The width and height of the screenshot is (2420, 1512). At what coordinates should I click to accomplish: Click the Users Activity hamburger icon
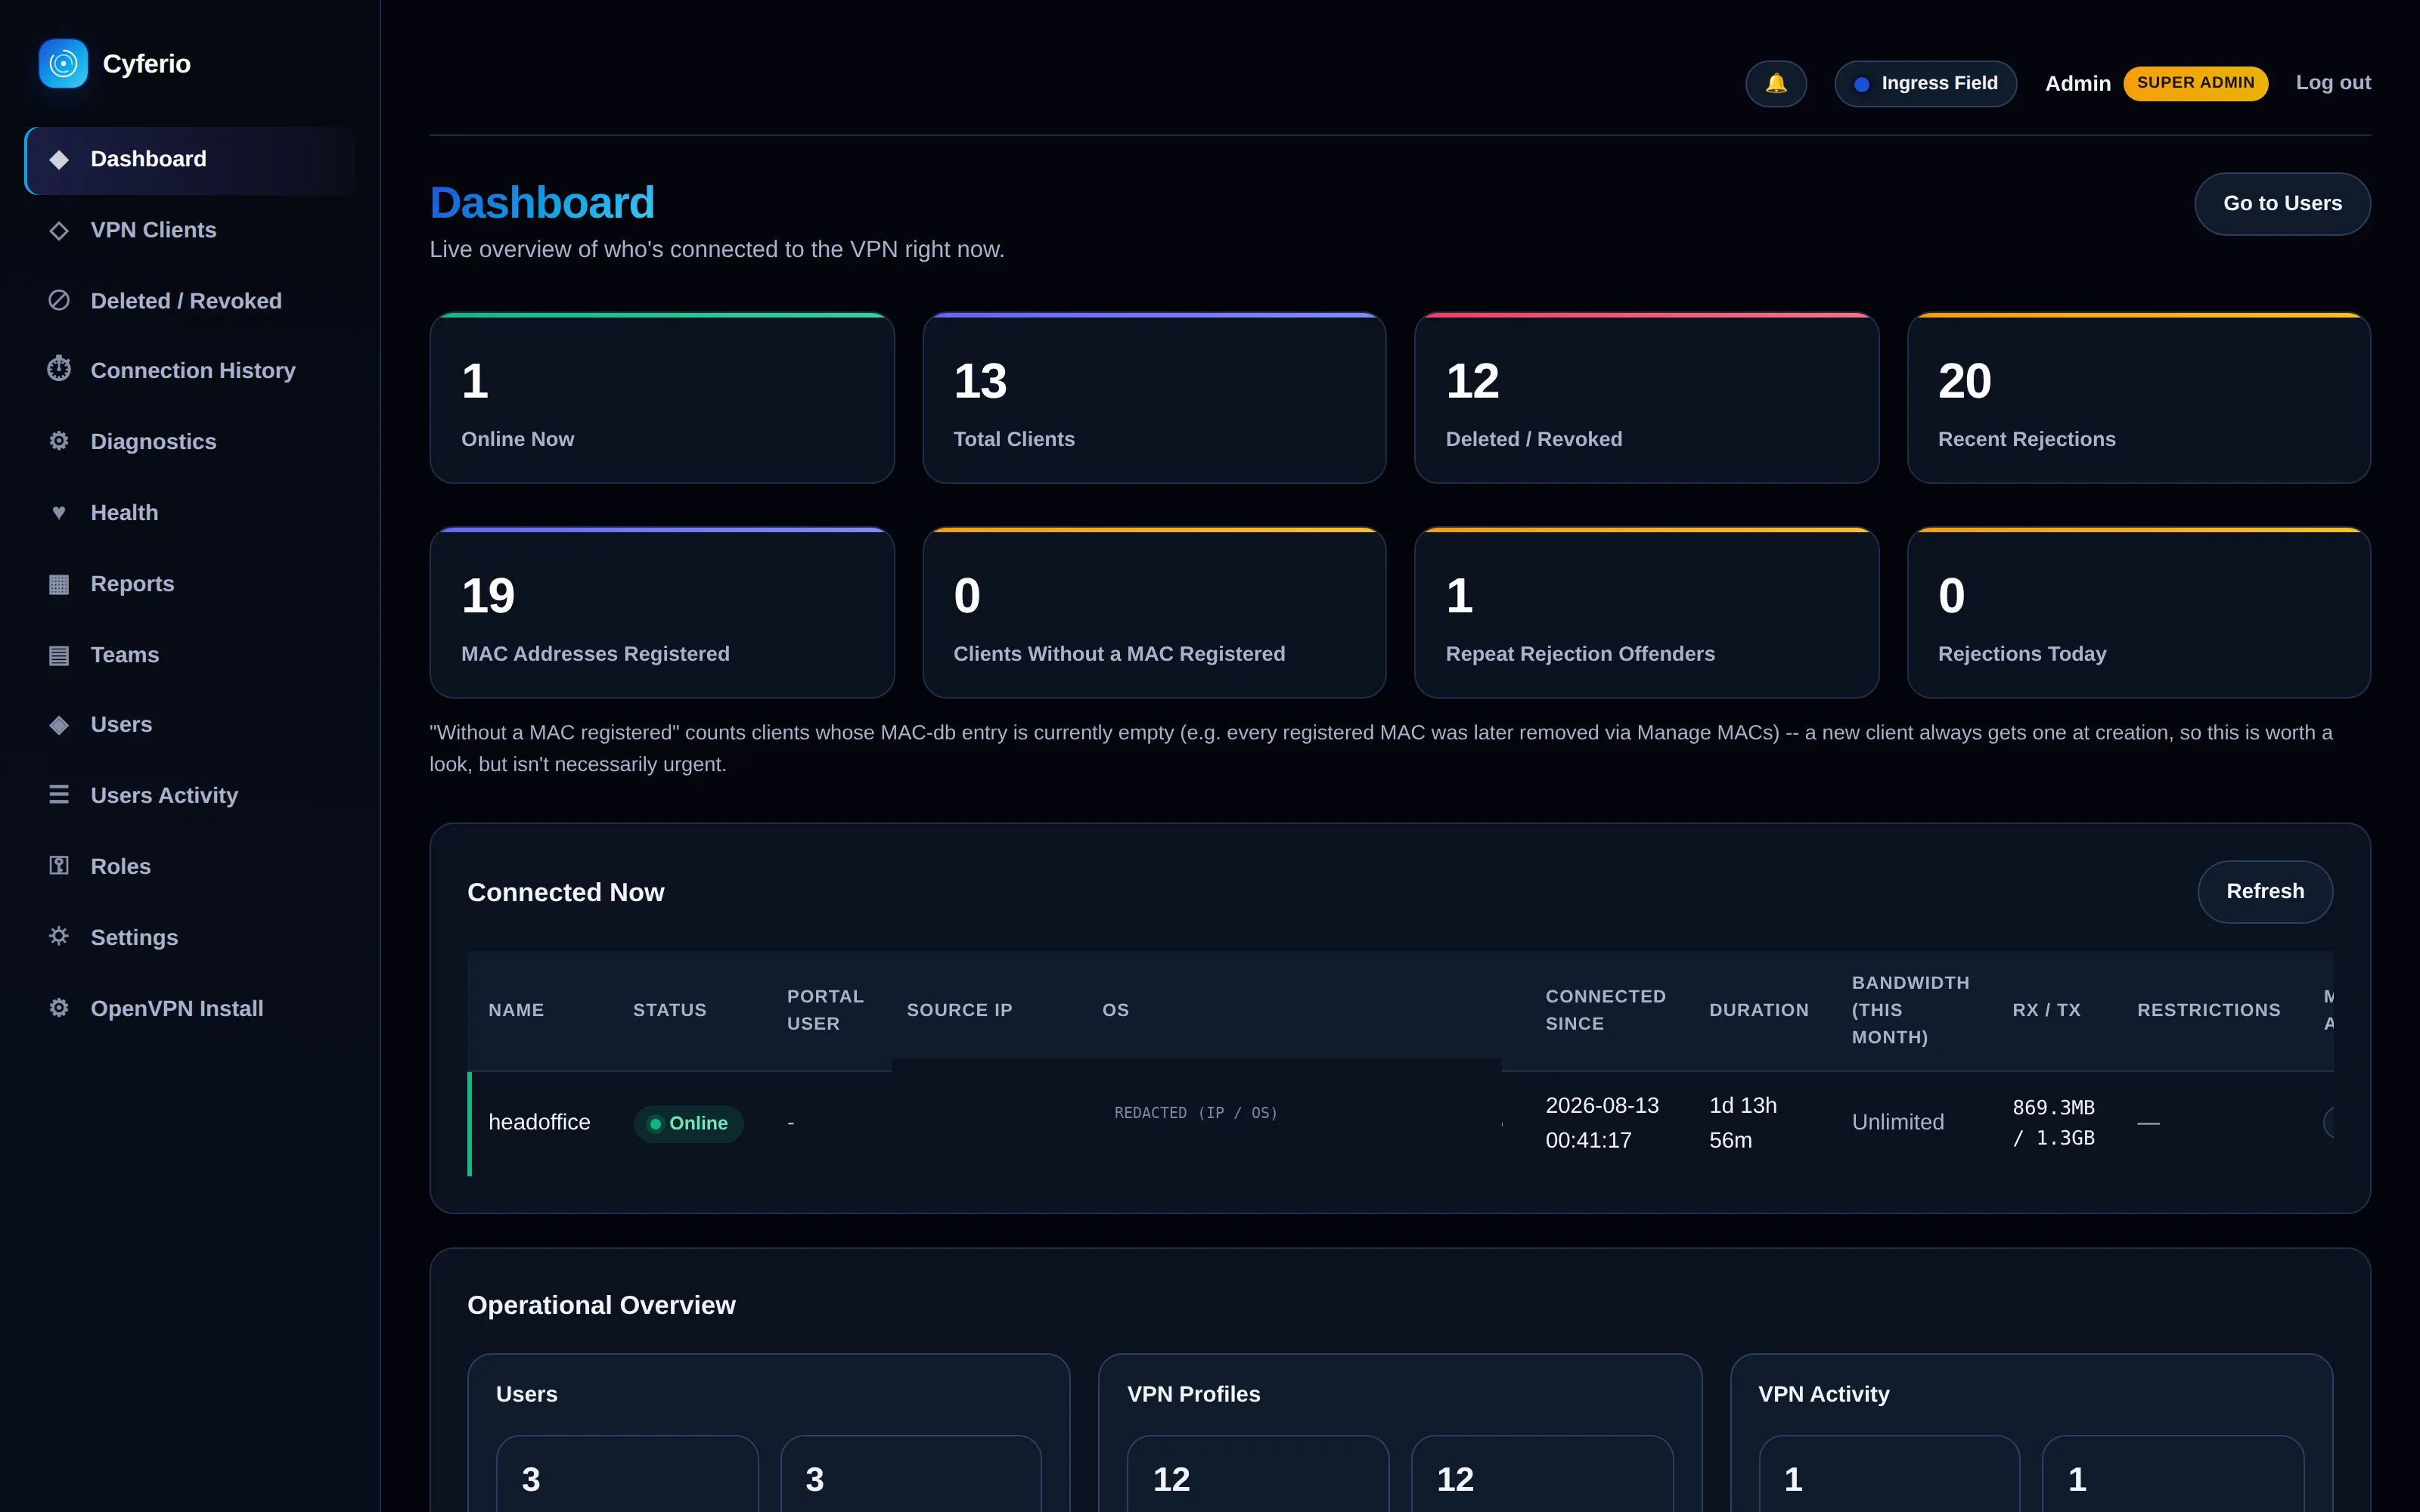point(59,795)
